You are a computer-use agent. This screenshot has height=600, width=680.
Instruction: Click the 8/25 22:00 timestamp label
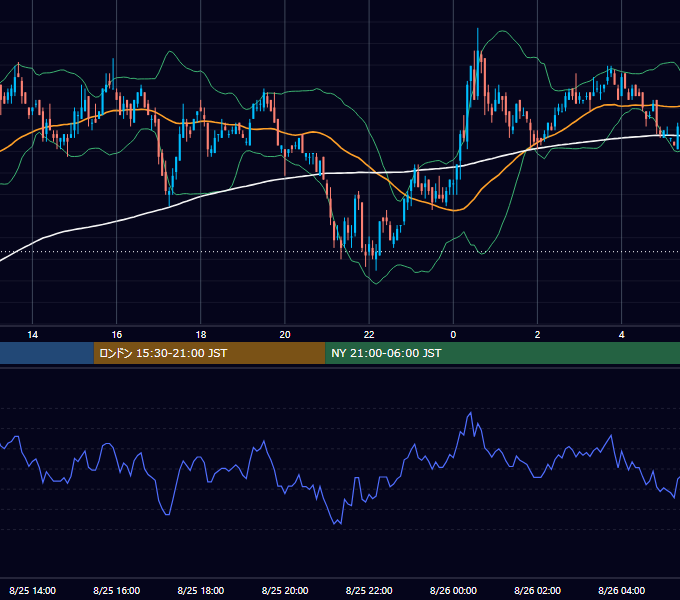point(369,590)
